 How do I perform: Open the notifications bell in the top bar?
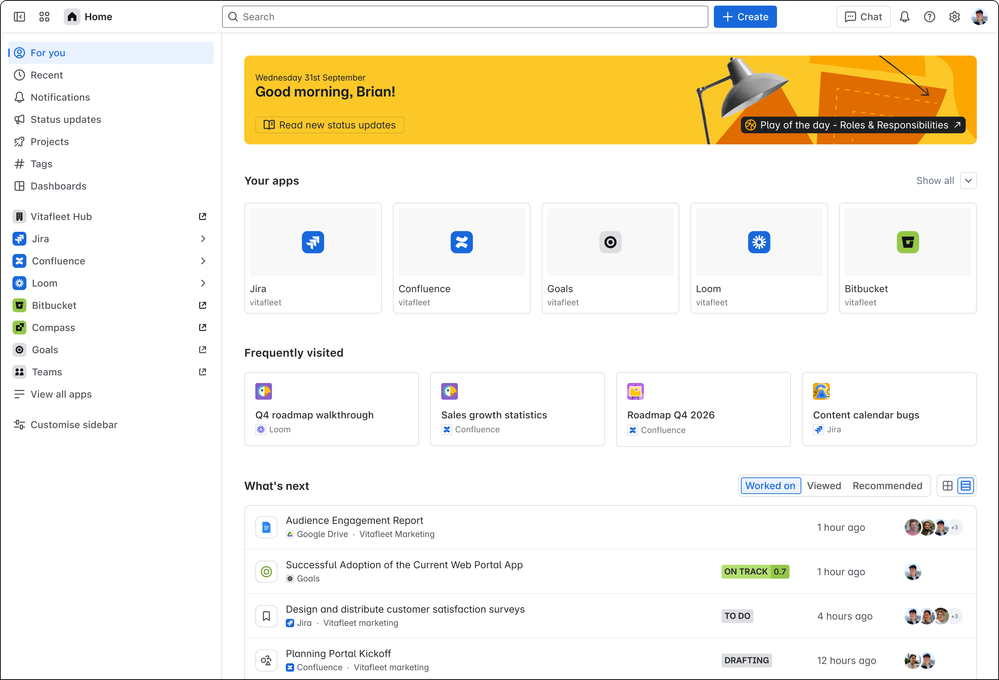click(904, 17)
